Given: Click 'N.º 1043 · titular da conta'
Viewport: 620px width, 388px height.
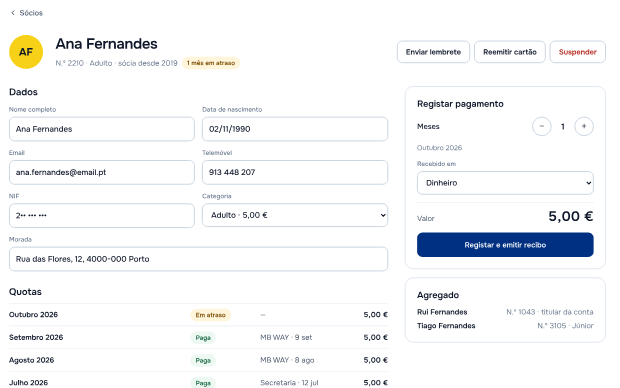Looking at the screenshot, I should pyautogui.click(x=550, y=312).
